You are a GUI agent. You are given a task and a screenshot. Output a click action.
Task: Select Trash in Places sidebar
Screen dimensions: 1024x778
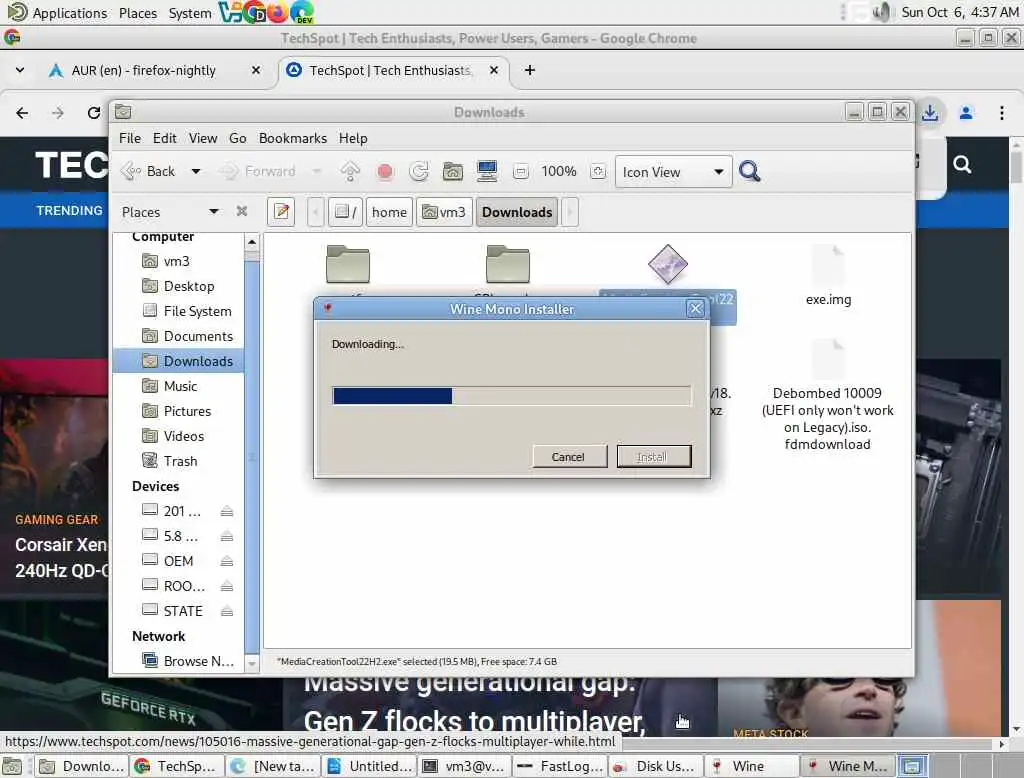pos(170,461)
